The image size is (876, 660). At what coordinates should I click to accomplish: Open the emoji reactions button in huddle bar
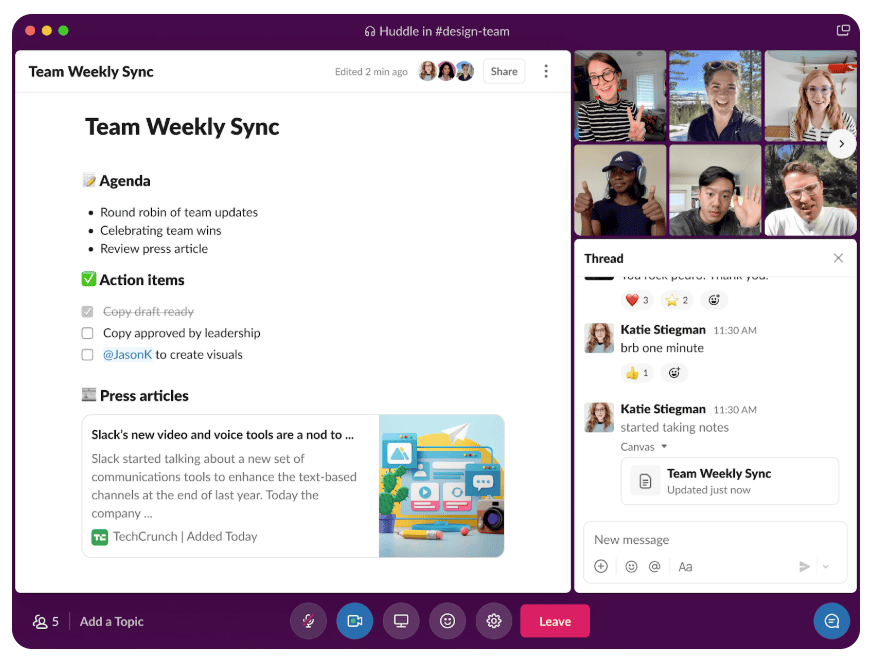pyautogui.click(x=447, y=621)
